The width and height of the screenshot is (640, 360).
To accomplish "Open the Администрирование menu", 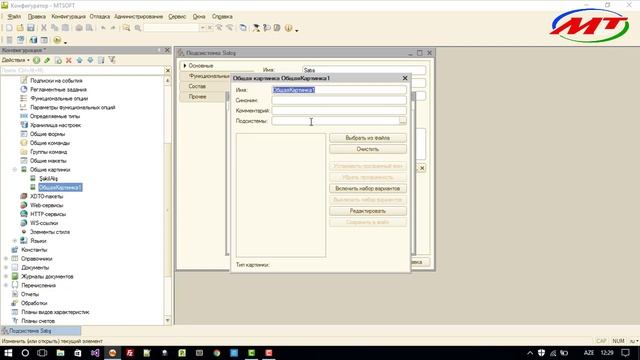I will [x=138, y=17].
